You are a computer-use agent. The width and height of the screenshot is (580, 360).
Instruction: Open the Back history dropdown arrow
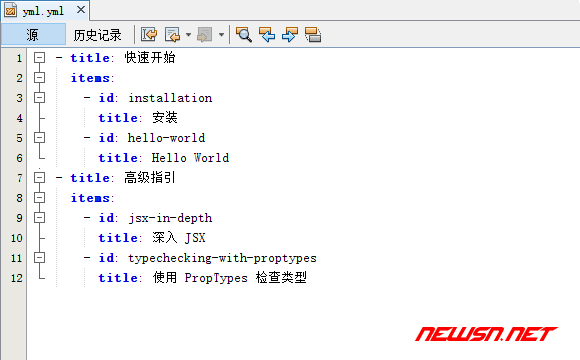(x=188, y=35)
